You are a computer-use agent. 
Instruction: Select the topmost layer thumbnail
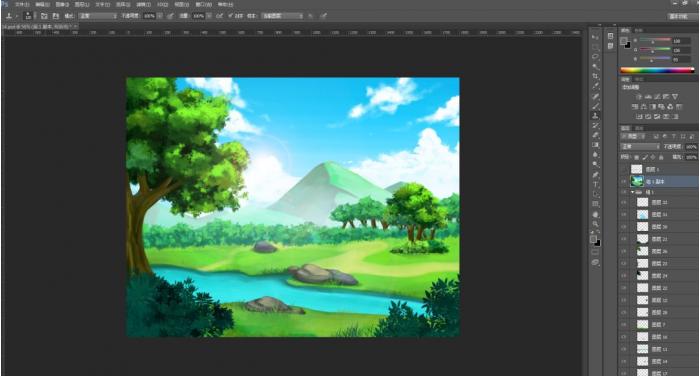(x=636, y=169)
